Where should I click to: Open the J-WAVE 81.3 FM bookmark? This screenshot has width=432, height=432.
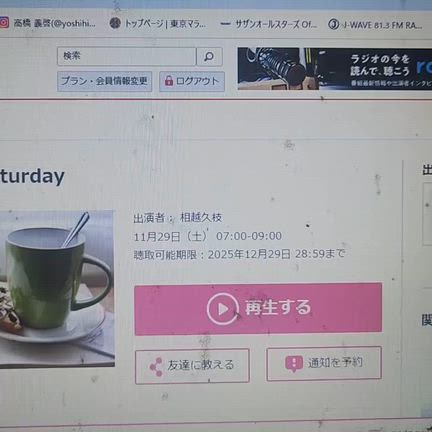click(375, 25)
